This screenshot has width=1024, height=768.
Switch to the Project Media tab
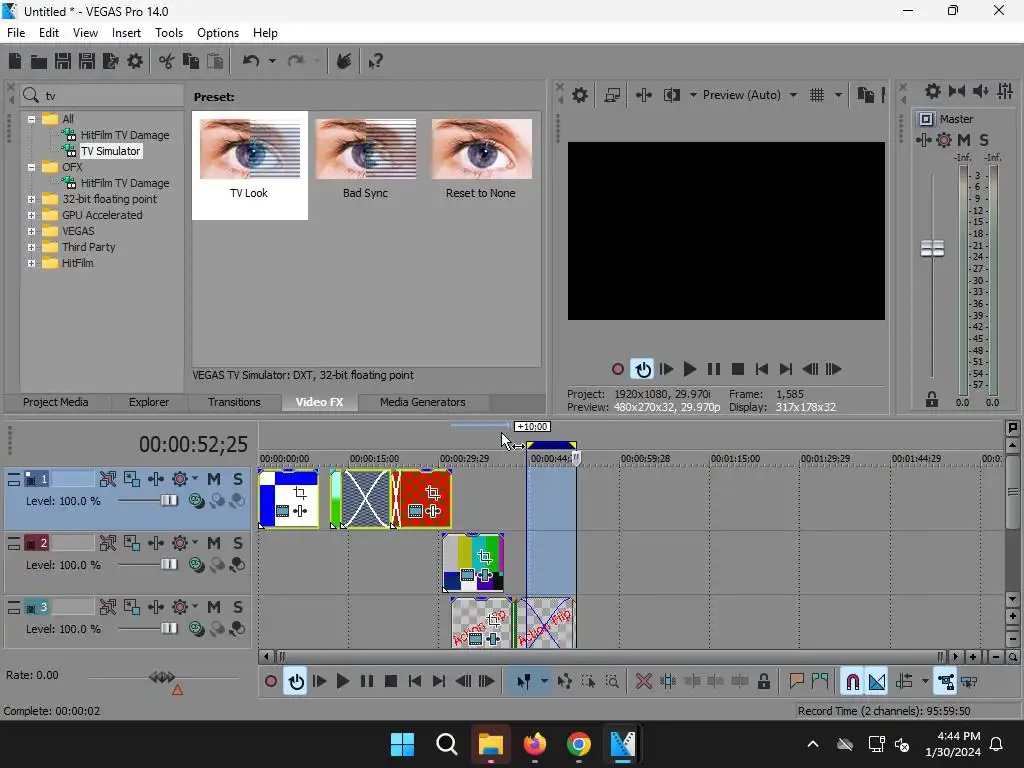coord(56,402)
